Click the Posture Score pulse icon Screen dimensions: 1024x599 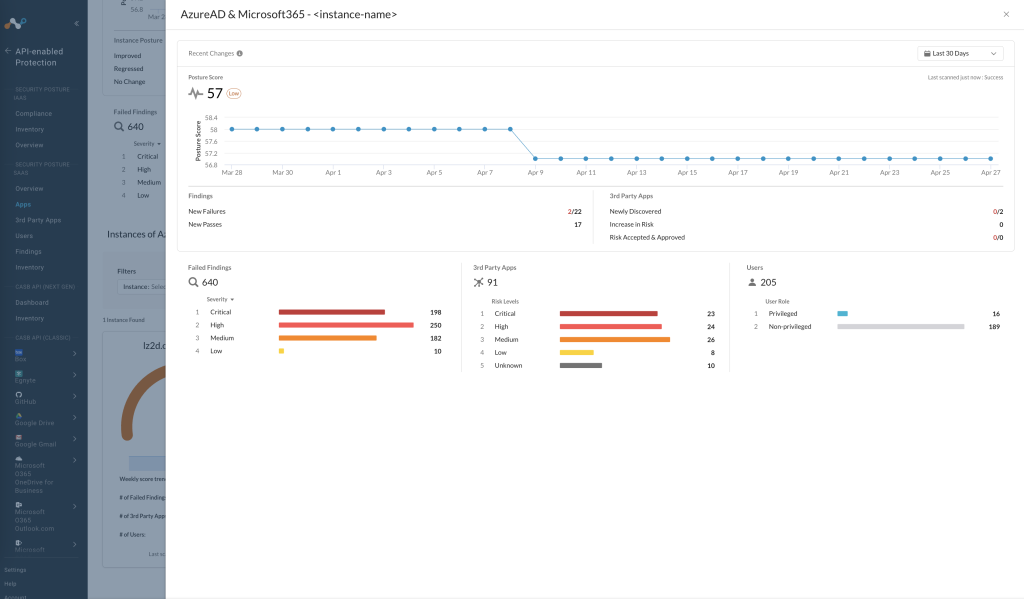[x=195, y=93]
